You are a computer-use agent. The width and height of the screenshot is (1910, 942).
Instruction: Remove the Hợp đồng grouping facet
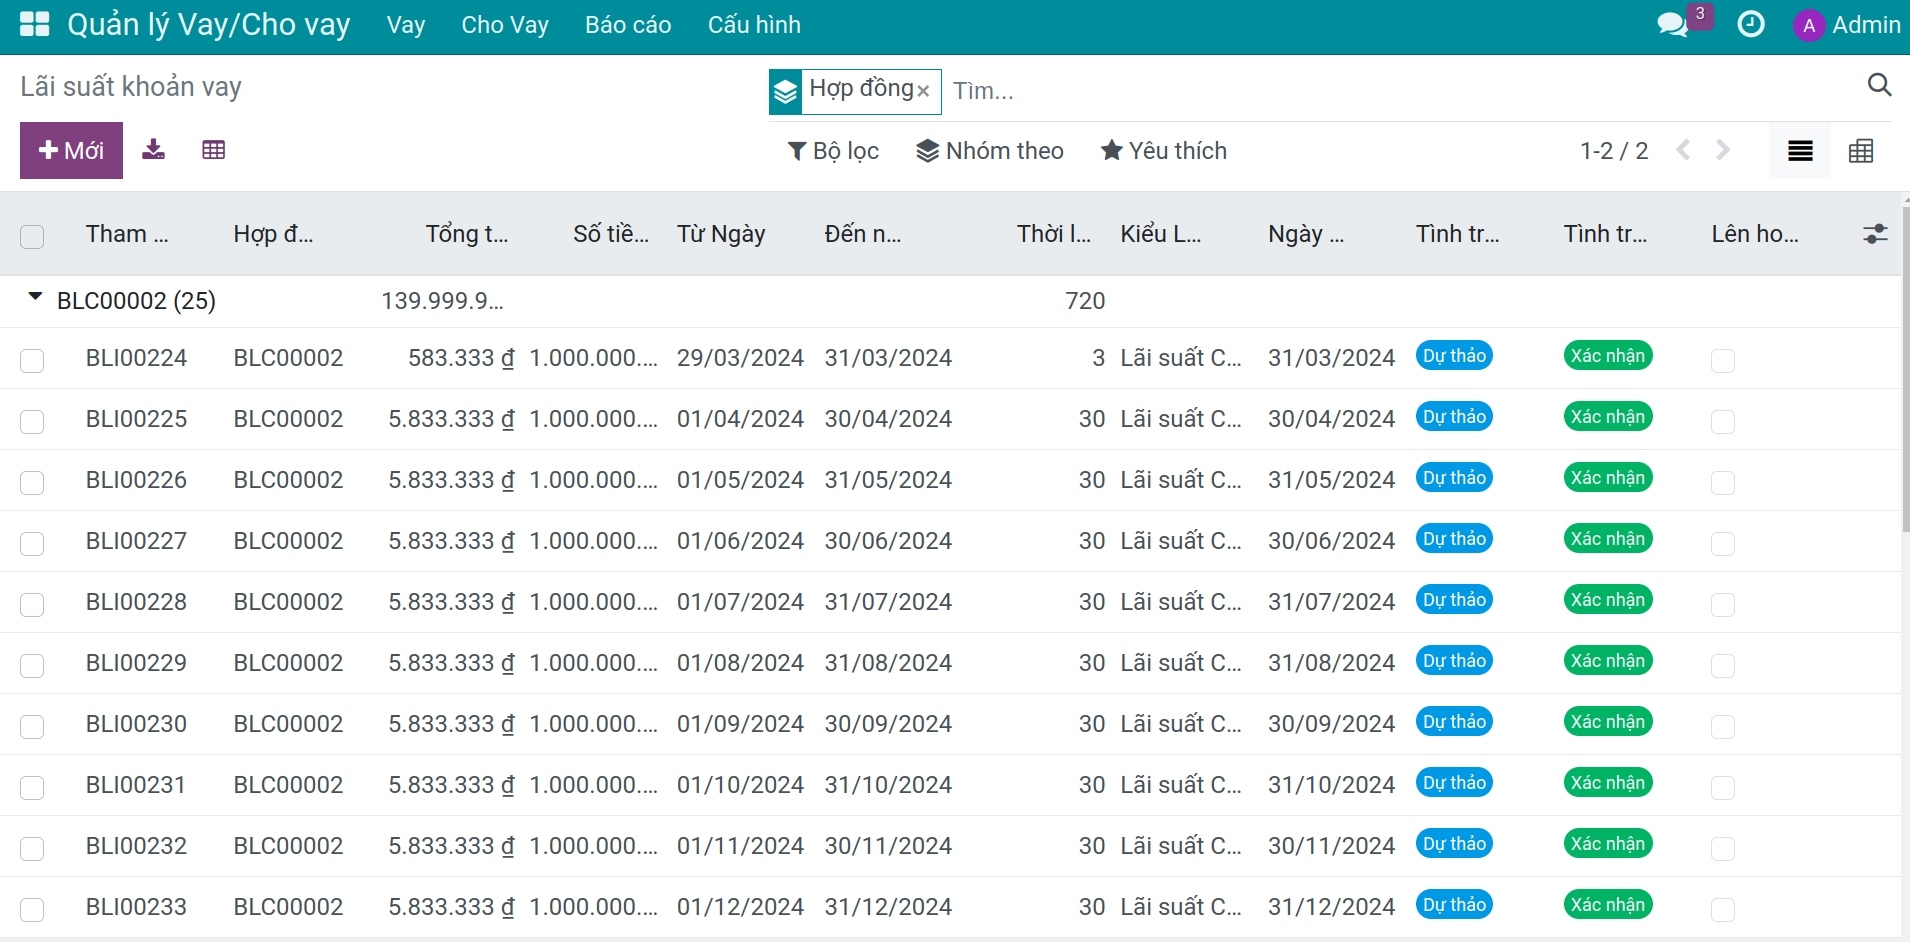point(923,91)
